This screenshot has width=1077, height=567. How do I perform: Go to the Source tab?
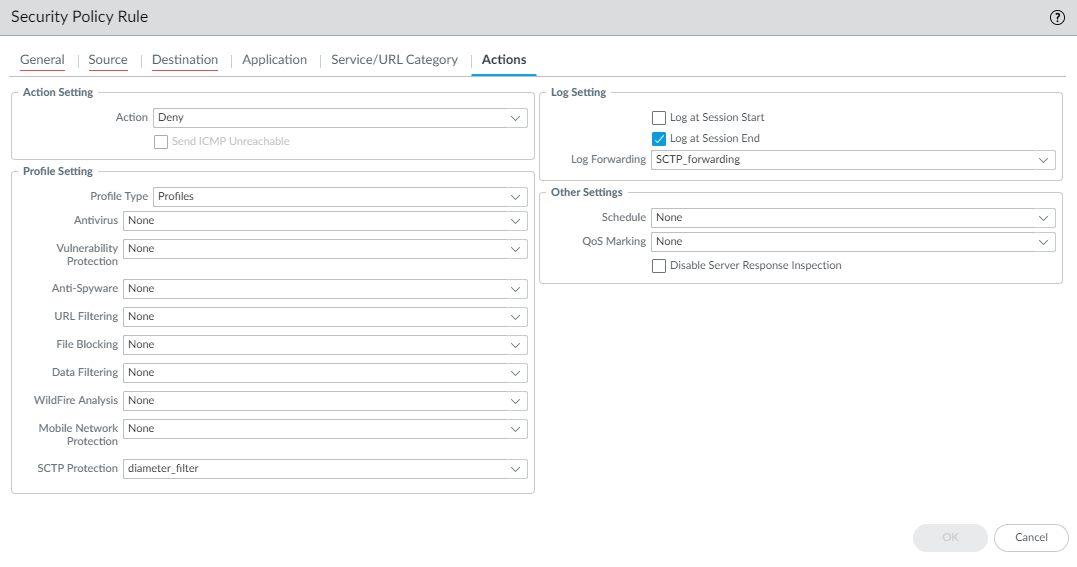[108, 60]
